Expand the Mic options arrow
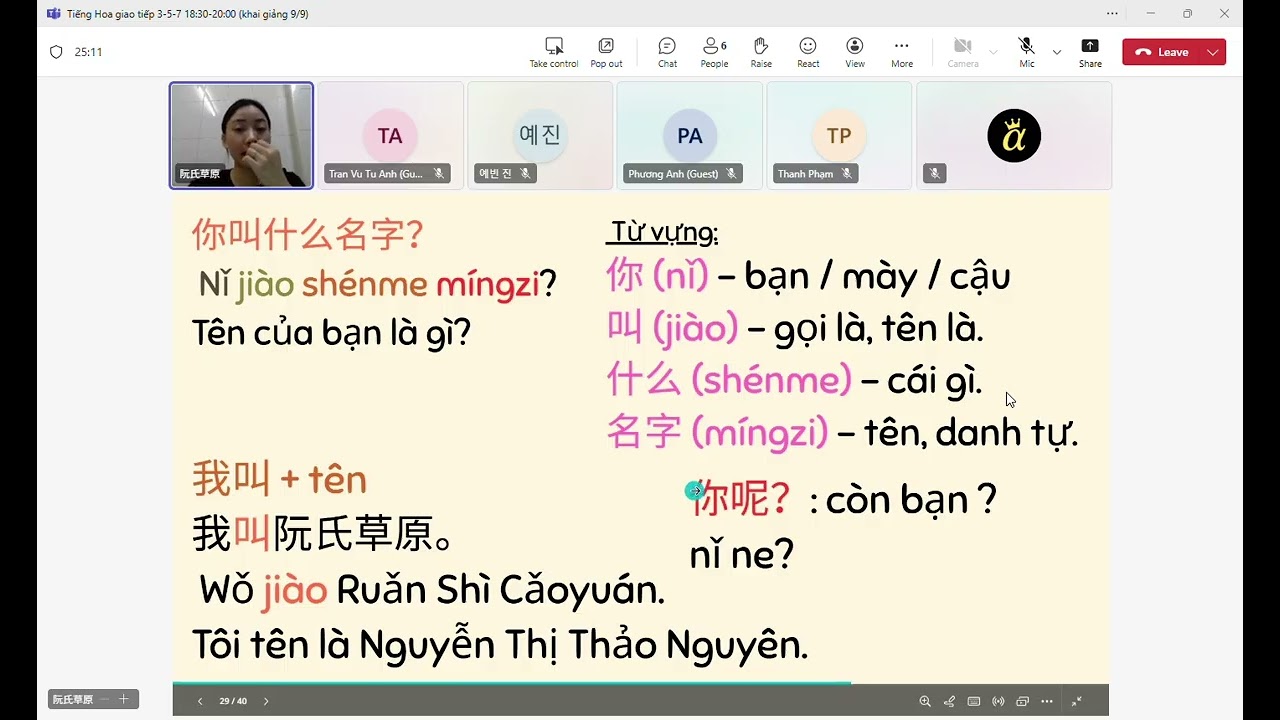 [x=1057, y=52]
